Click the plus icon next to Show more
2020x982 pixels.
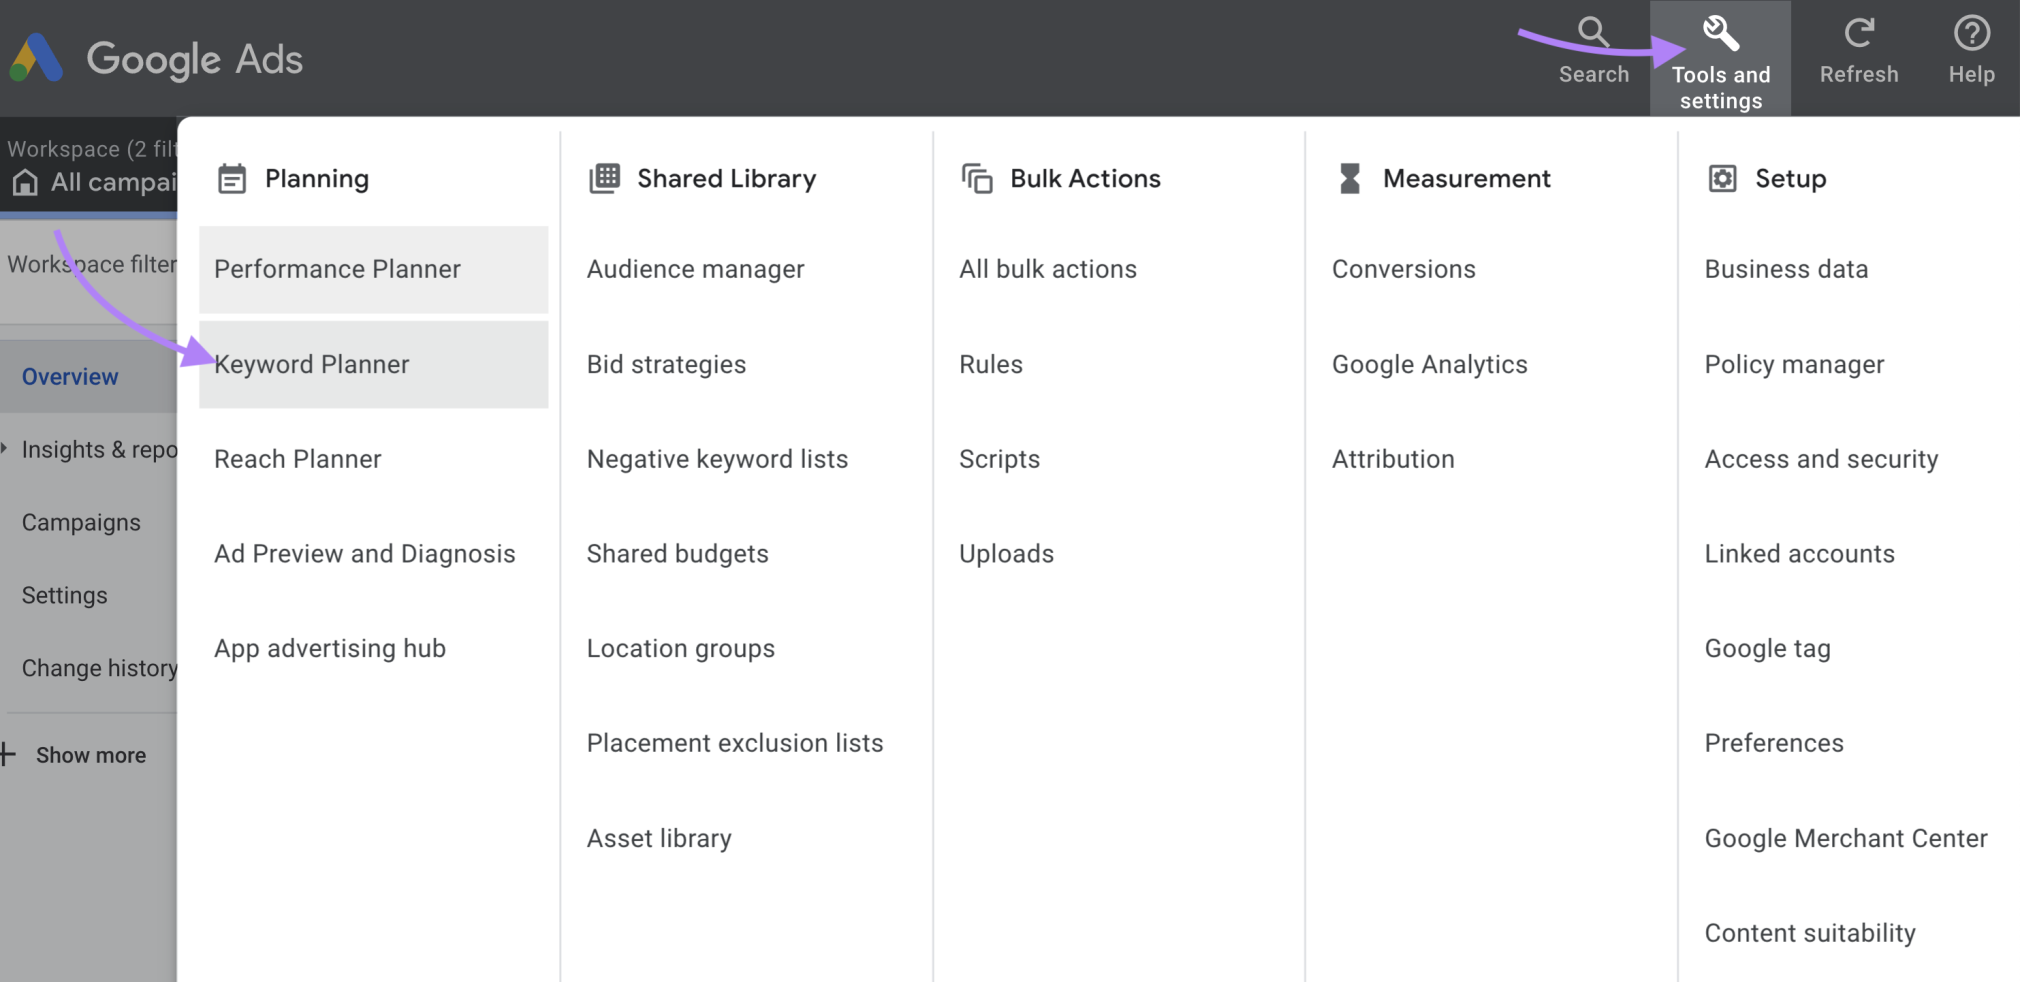8,754
